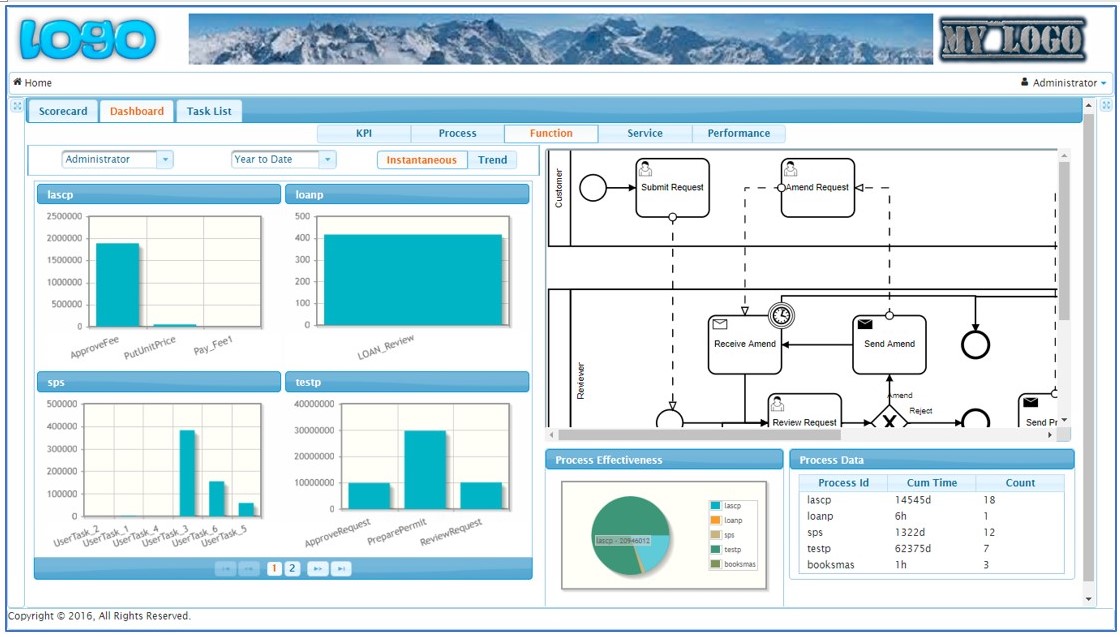Switch to the Task List tab

click(x=209, y=111)
